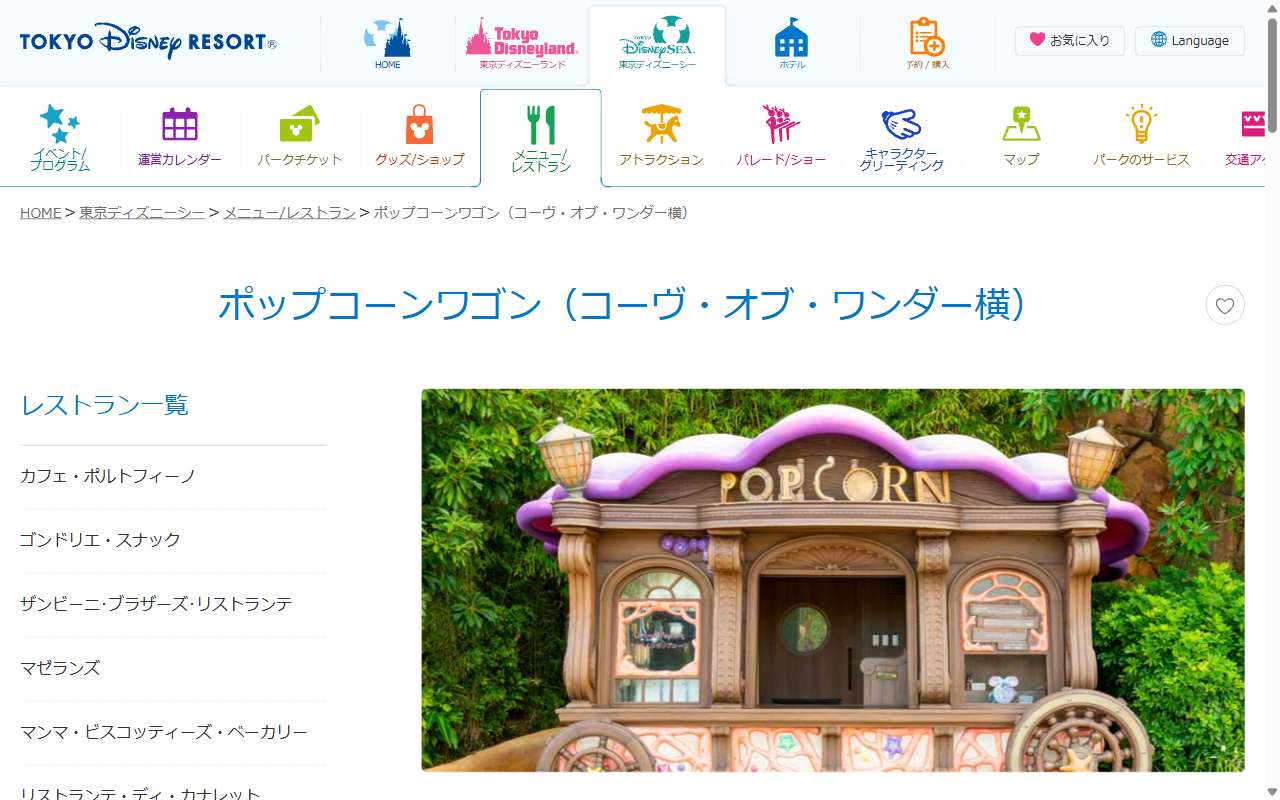Open the パークチケット ticket icon
This screenshot has width=1280, height=800.
(x=300, y=137)
